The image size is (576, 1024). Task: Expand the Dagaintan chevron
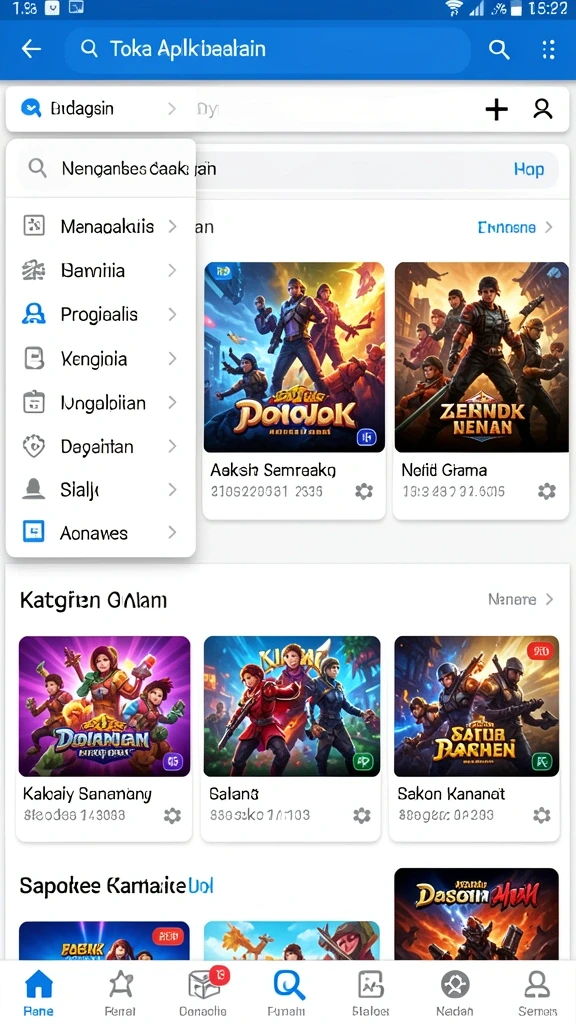point(172,447)
